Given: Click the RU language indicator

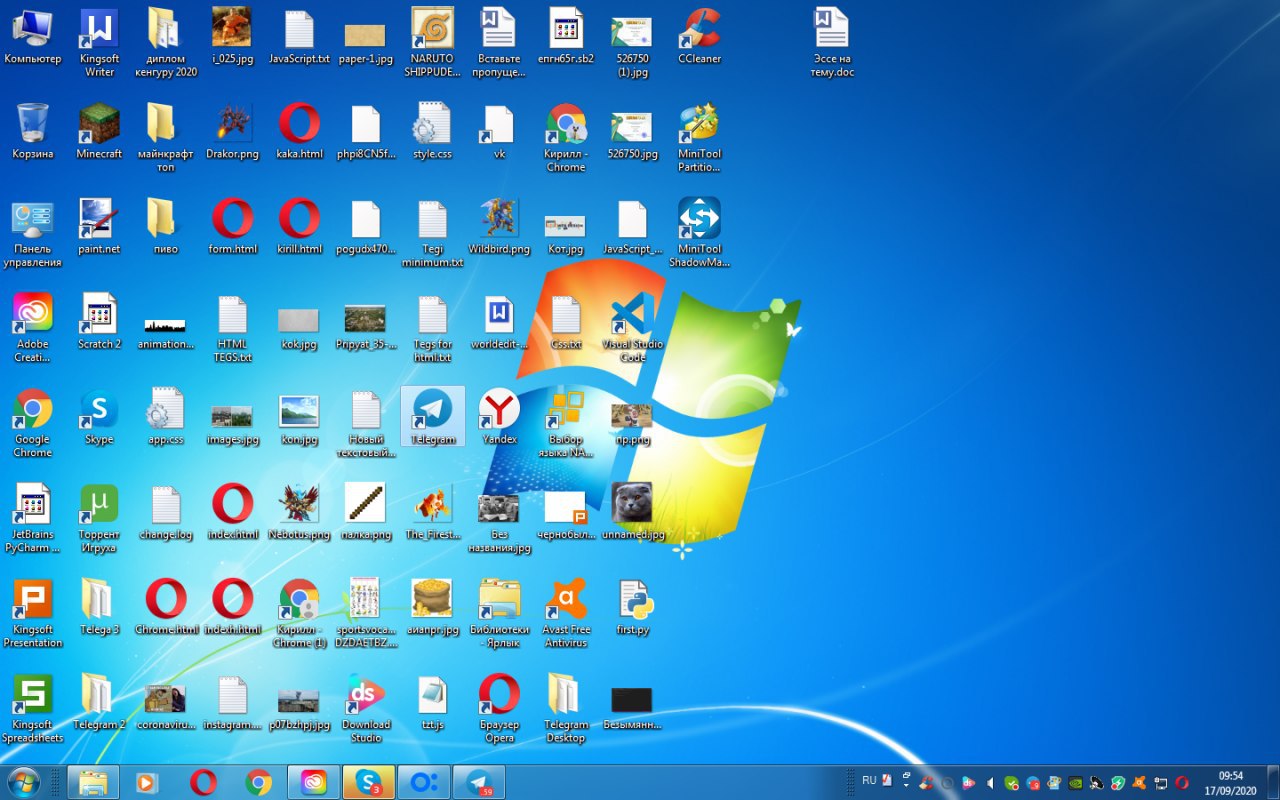Looking at the screenshot, I should 869,780.
